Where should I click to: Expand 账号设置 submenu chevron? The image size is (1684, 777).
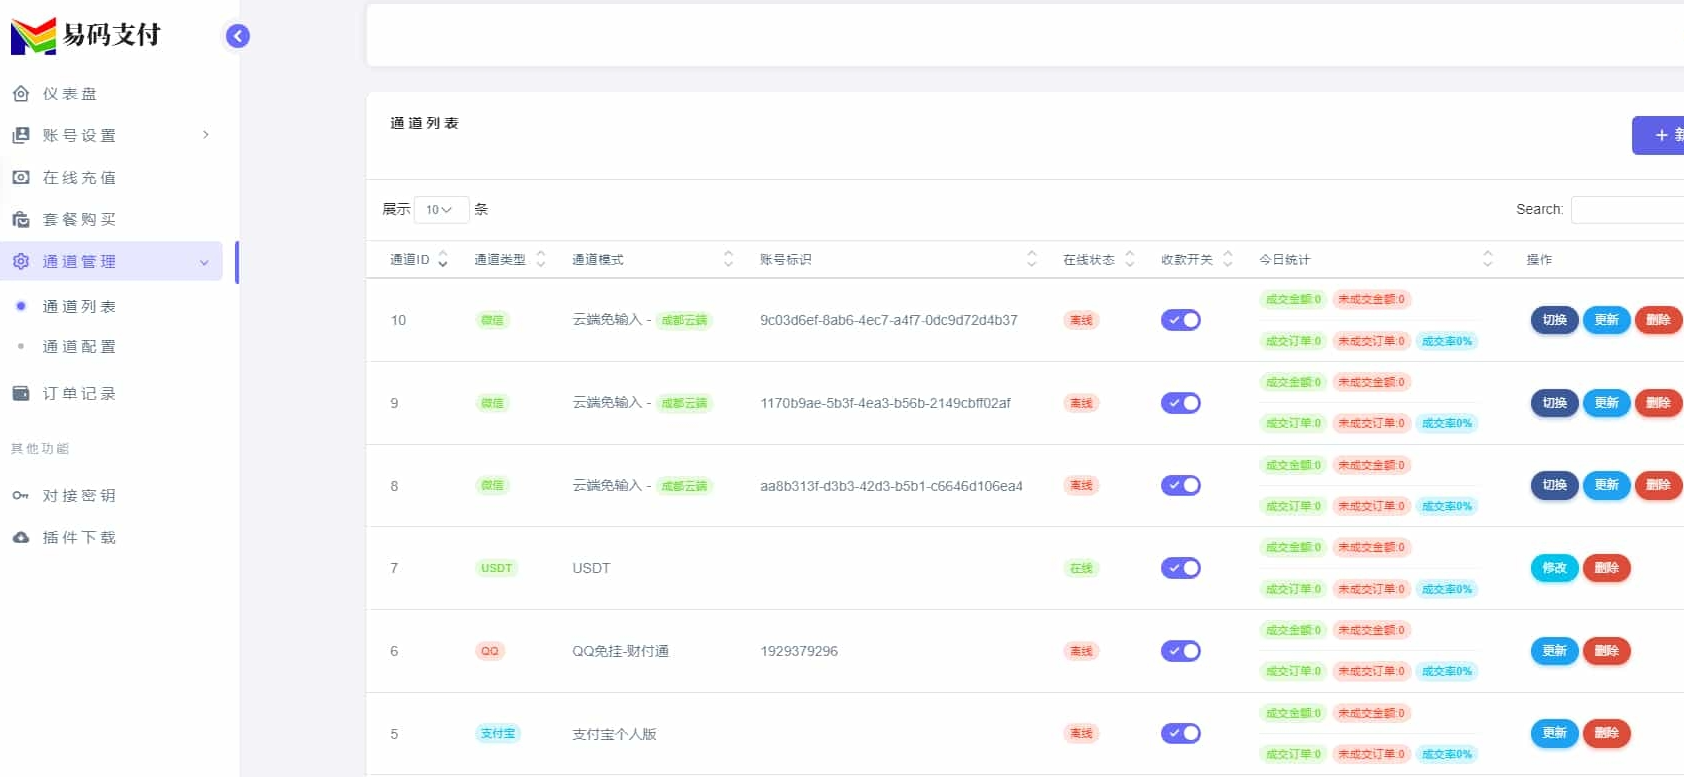pyautogui.click(x=206, y=135)
